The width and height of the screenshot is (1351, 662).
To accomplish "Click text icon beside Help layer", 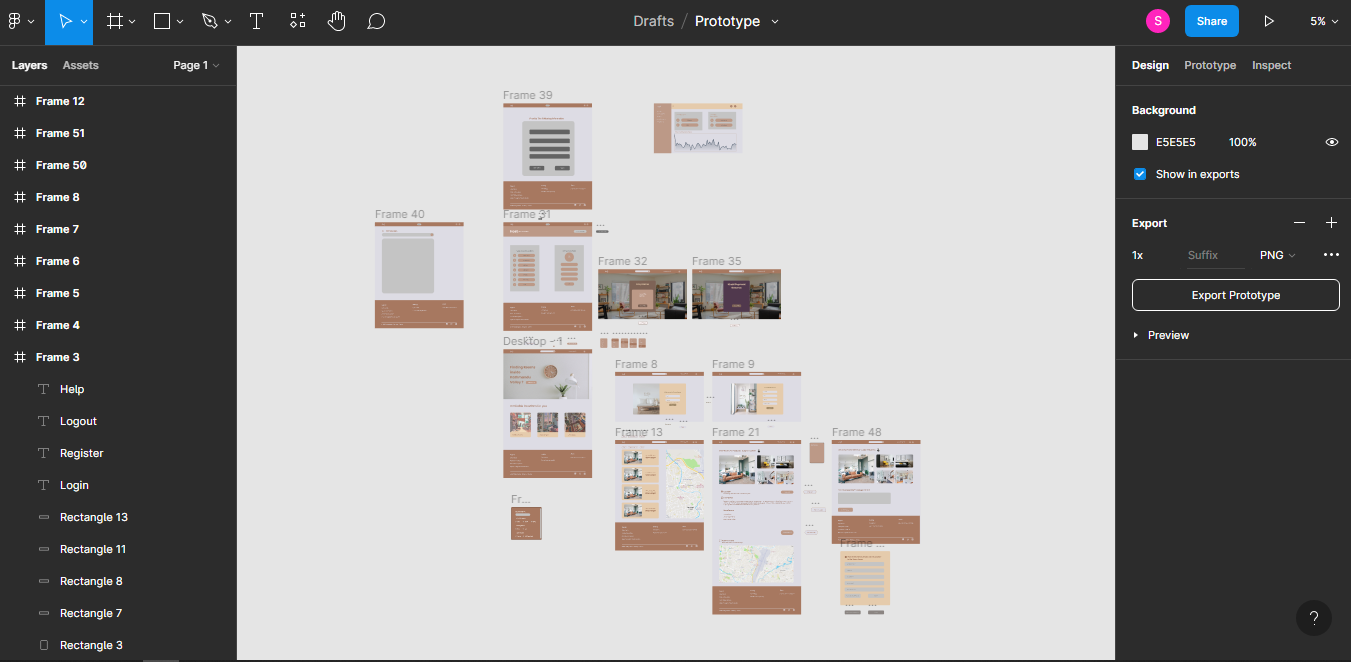I will [x=43, y=389].
